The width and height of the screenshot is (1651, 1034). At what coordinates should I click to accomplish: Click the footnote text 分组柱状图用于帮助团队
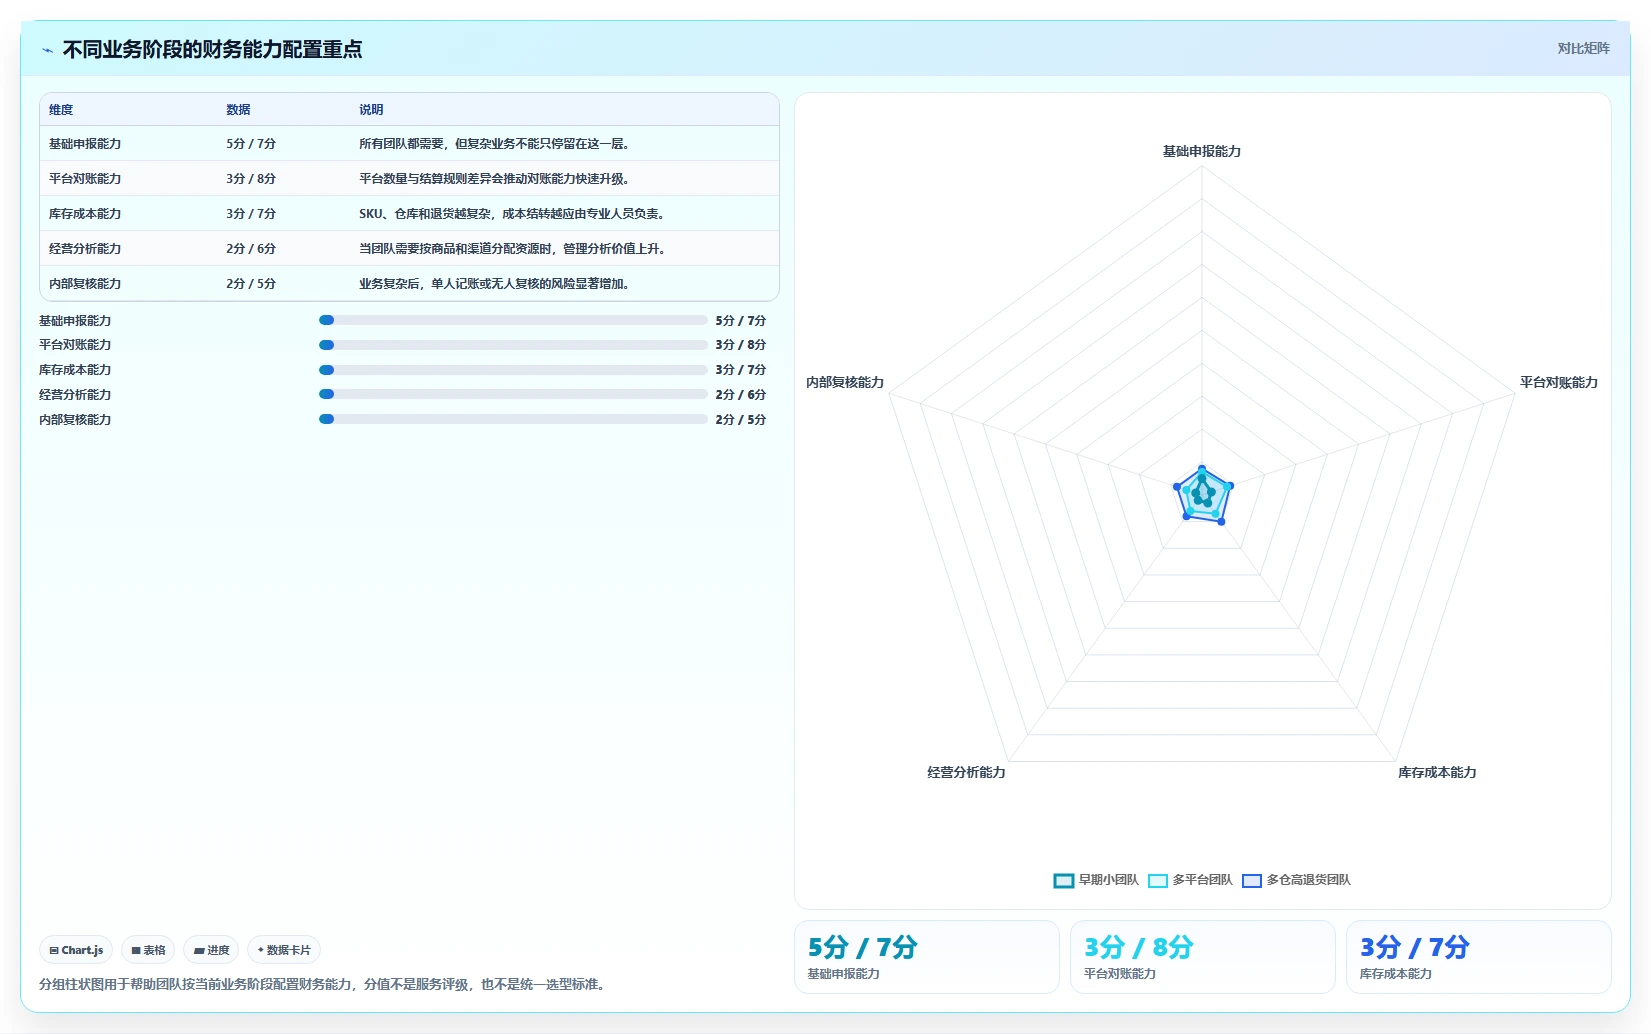point(324,985)
